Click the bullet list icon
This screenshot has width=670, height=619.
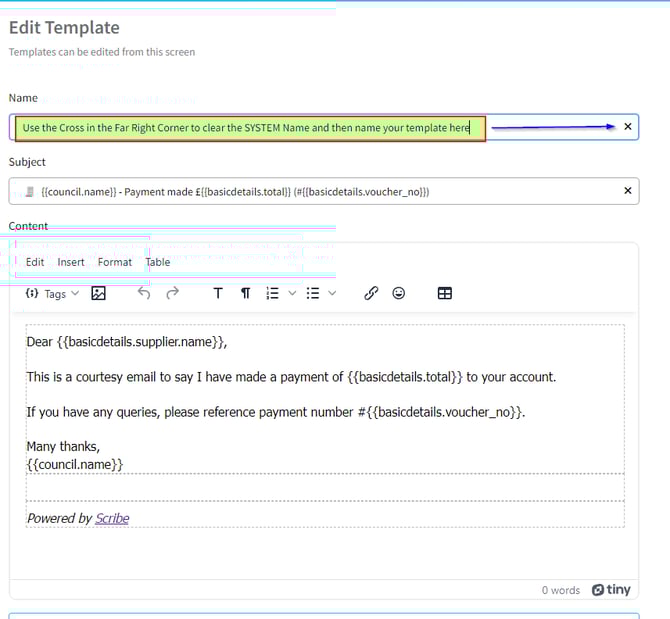pos(313,294)
